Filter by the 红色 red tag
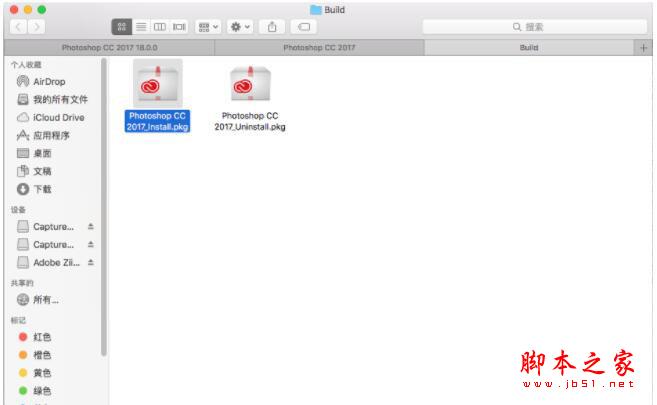Screen dimensions: 657x405 click(x=35, y=337)
